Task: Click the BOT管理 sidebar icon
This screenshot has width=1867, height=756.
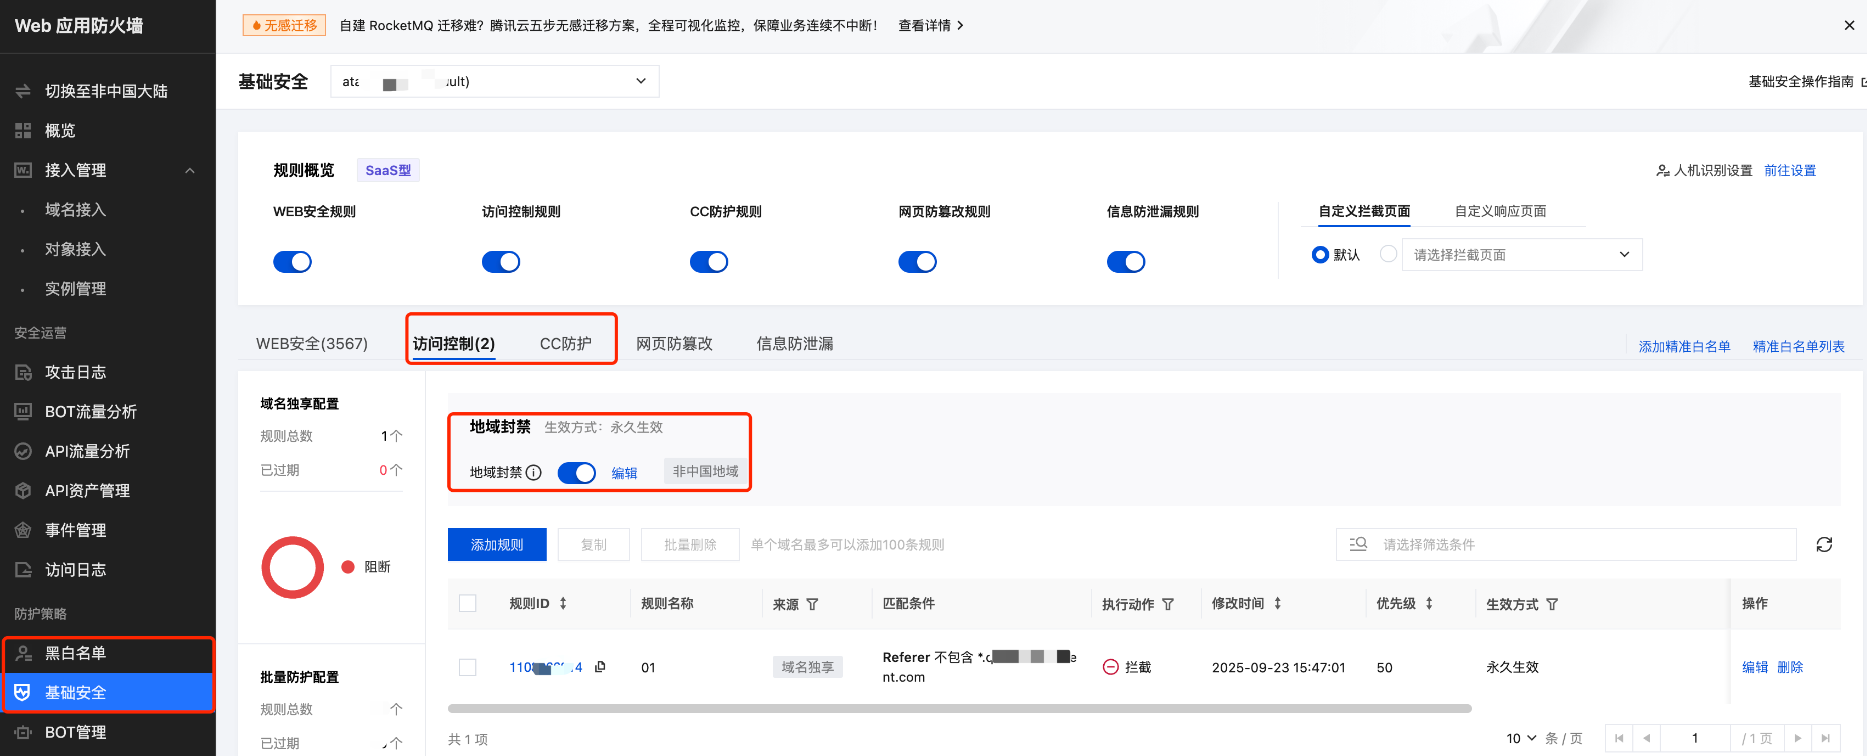Action: coord(23,732)
